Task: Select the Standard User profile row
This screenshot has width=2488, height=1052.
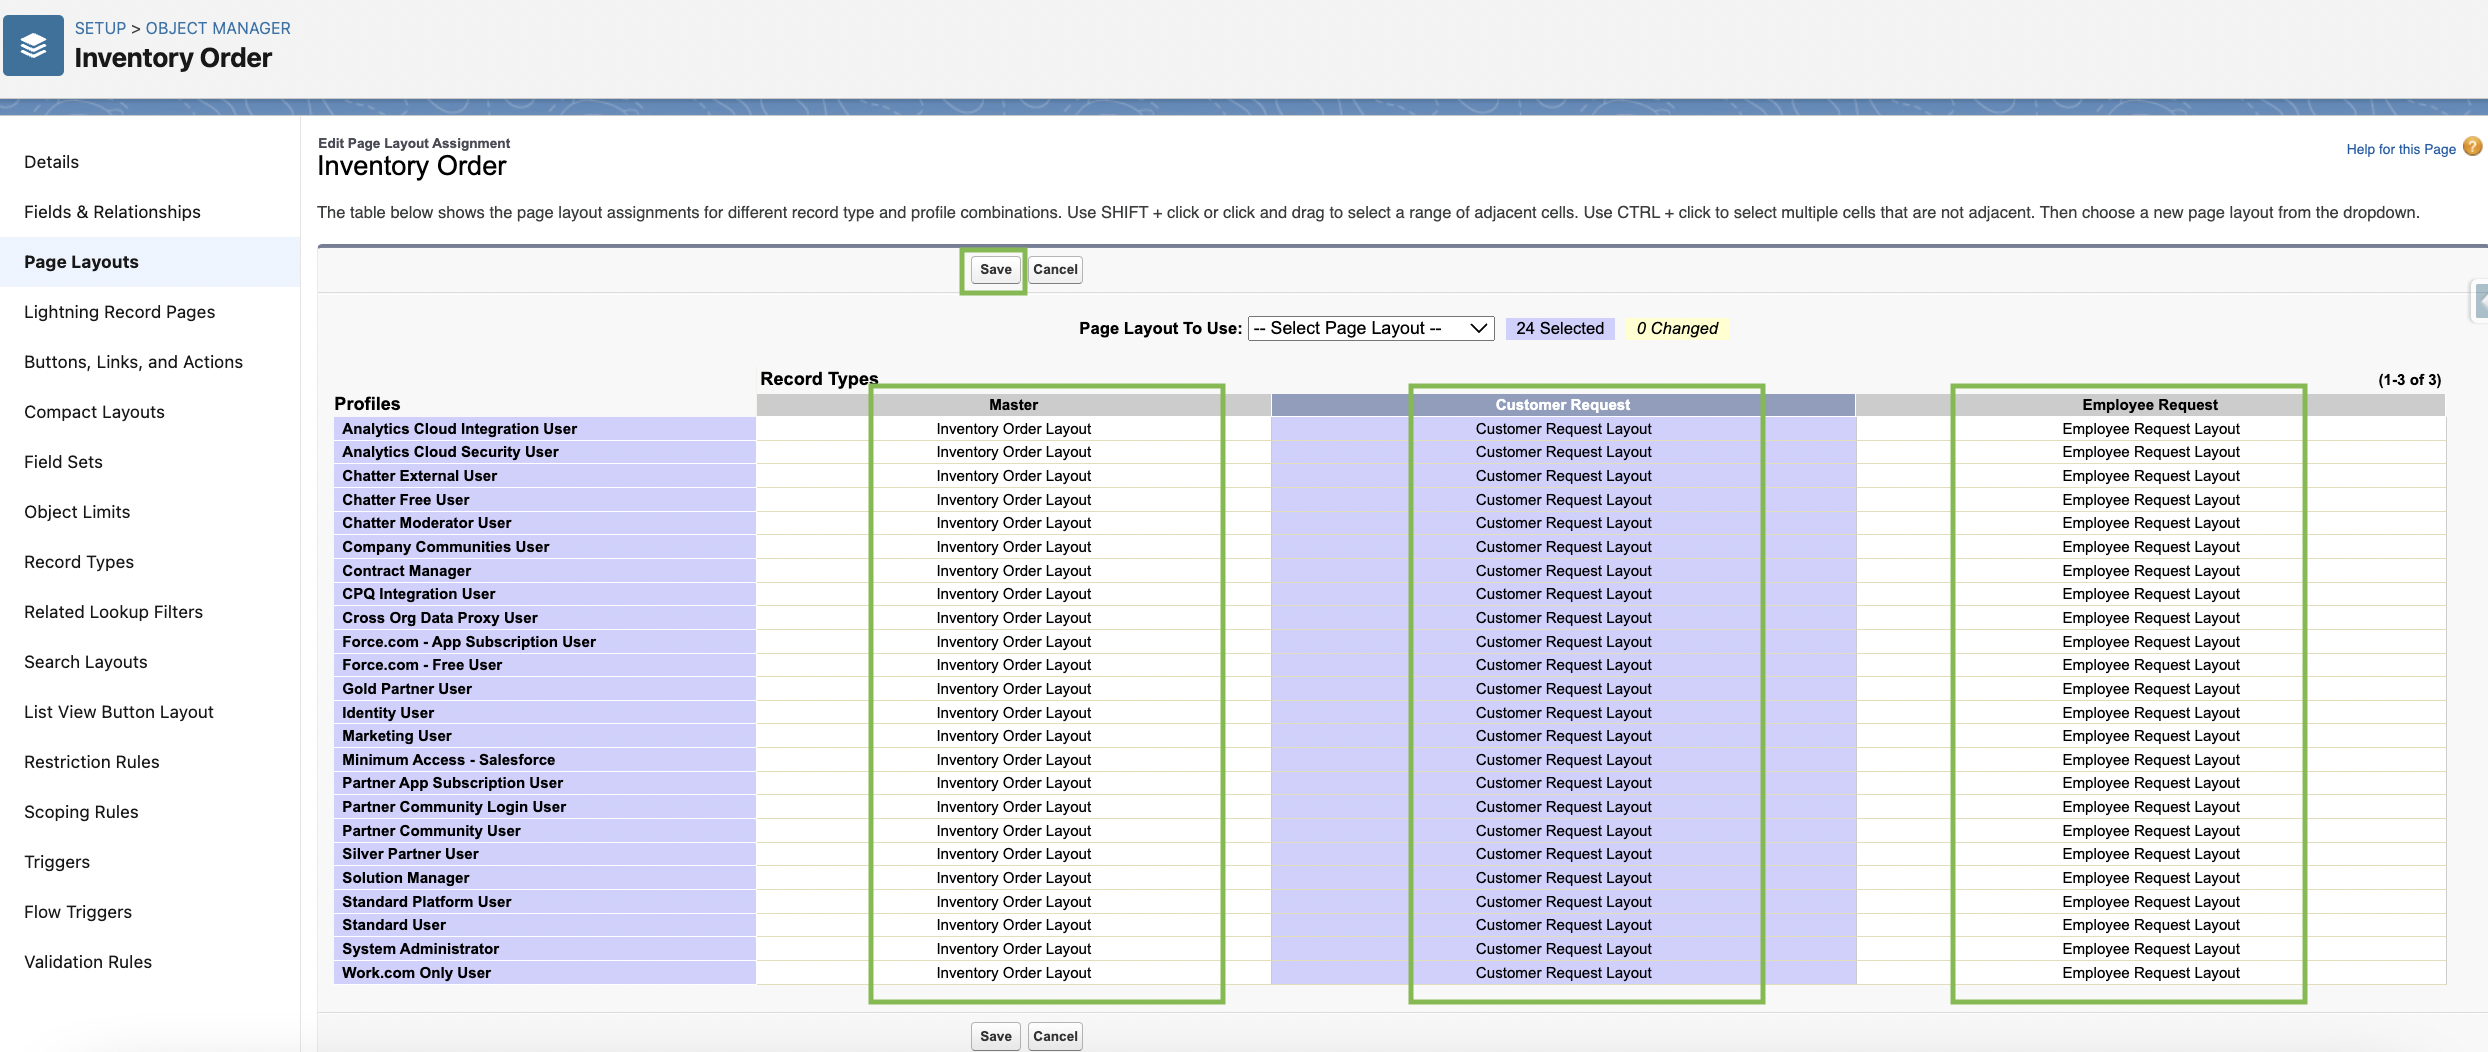Action: [394, 925]
